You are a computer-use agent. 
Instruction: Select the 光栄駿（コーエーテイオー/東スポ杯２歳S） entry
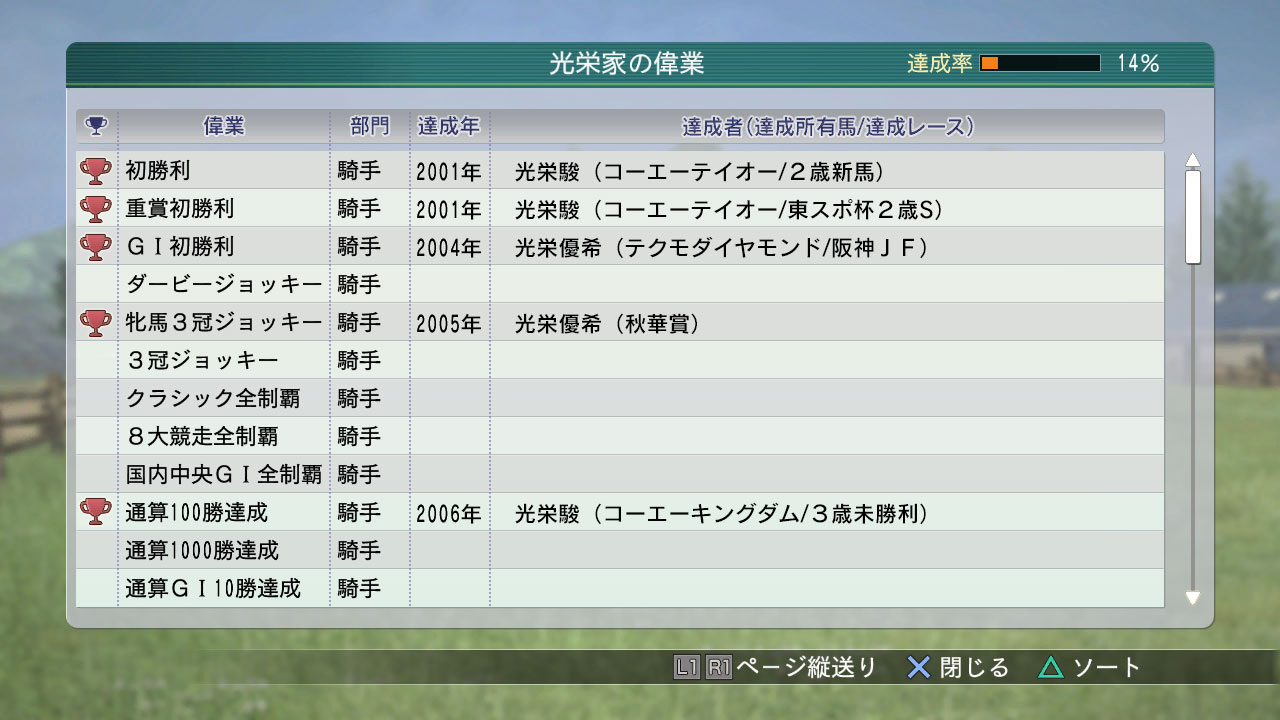pyautogui.click(x=731, y=209)
